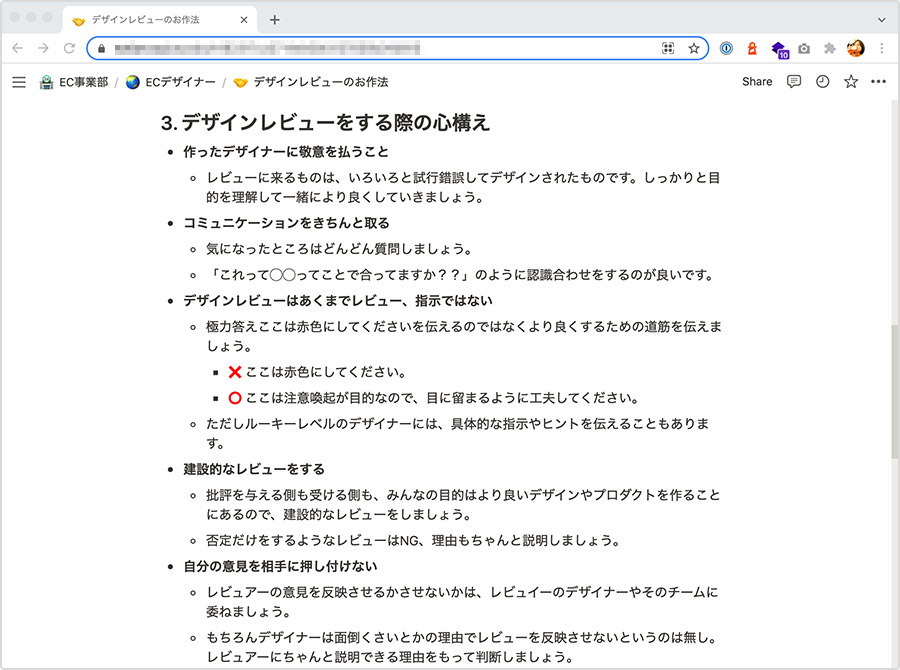View page history using the clock icon
Image resolution: width=900 pixels, height=670 pixels.
click(x=821, y=82)
